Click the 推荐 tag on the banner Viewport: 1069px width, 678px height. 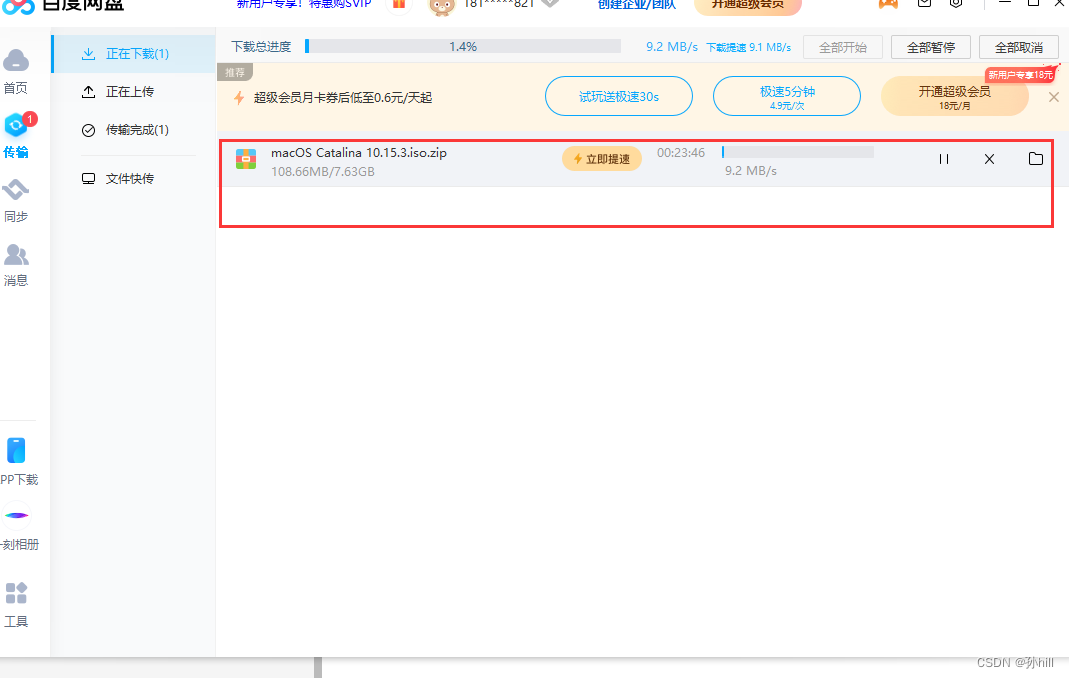point(235,72)
